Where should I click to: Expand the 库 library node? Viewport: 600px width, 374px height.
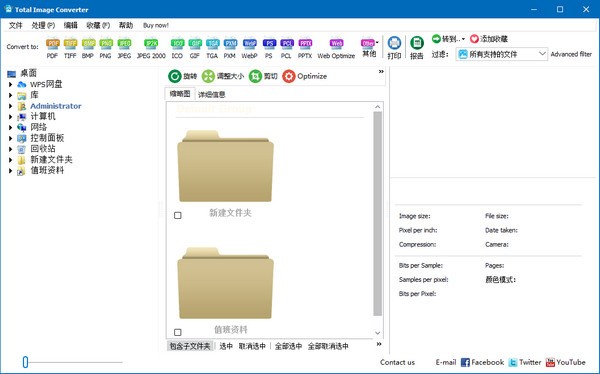(11, 95)
